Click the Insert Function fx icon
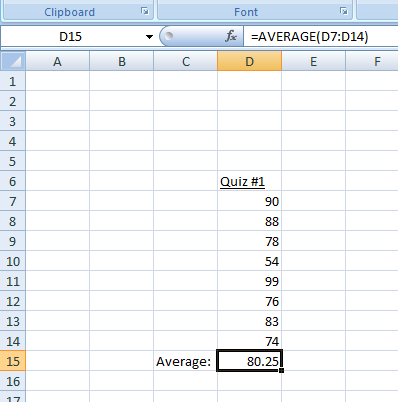The height and width of the screenshot is (402, 398). (x=231, y=36)
